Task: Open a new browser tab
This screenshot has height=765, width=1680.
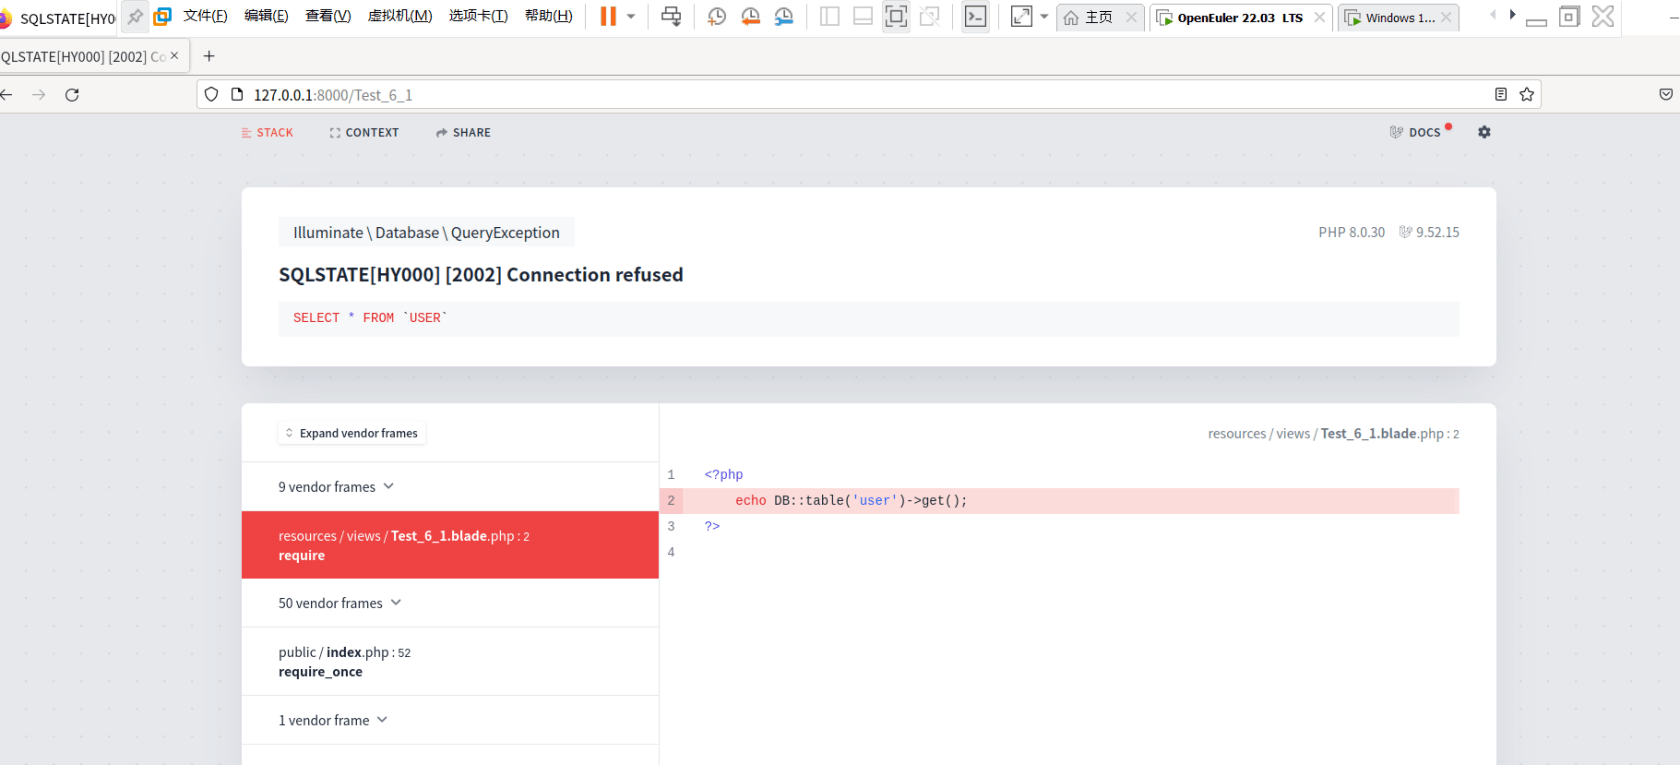Action: (x=209, y=56)
